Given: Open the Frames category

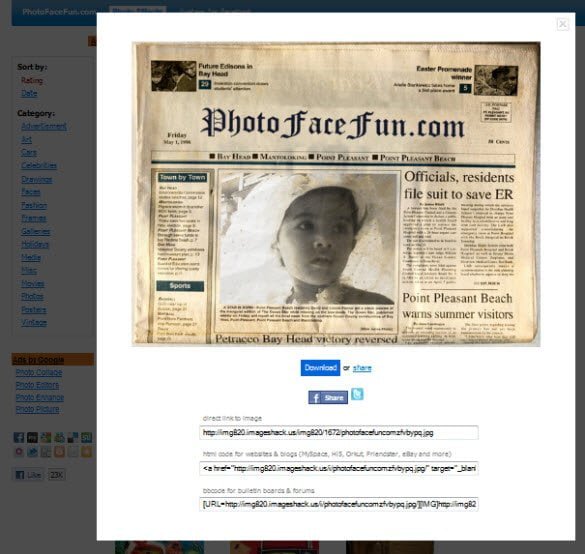Looking at the screenshot, I should click(34, 218).
